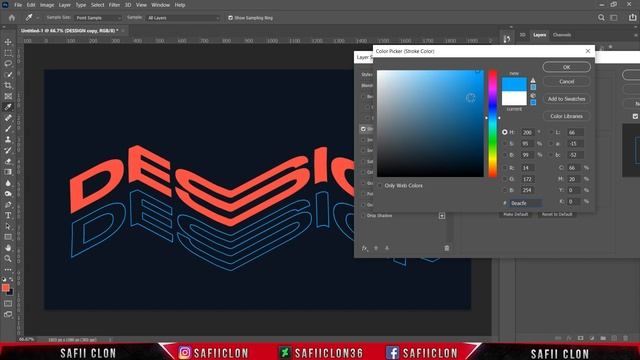
Task: Enable the Drop Shadow checkbox
Action: [363, 216]
